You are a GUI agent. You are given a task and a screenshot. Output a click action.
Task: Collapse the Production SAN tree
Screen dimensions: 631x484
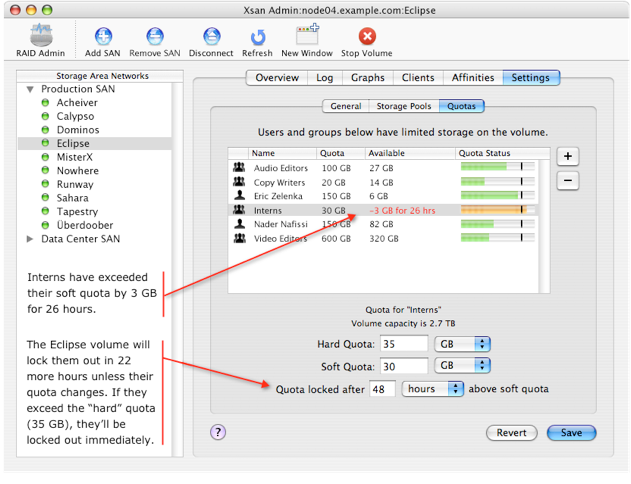(x=30, y=90)
